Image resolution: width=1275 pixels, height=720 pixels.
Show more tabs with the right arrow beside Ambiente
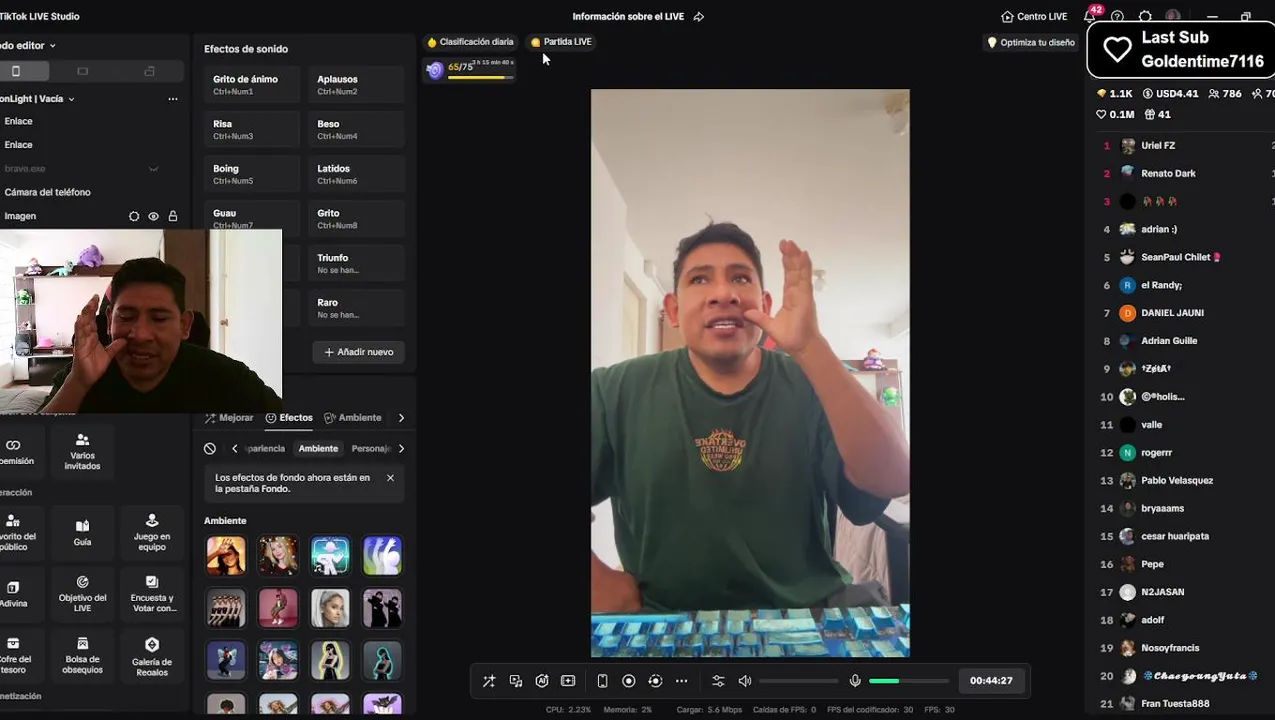[x=401, y=418]
